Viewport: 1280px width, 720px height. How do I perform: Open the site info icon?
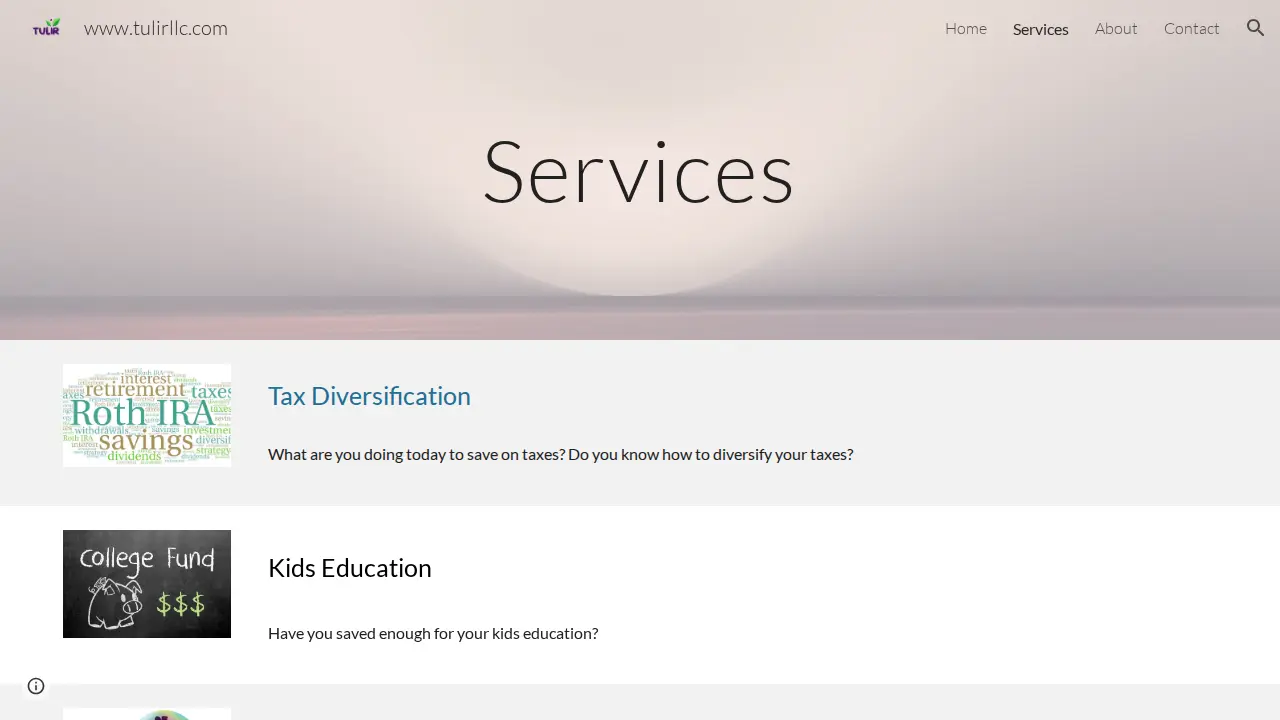pyautogui.click(x=36, y=686)
